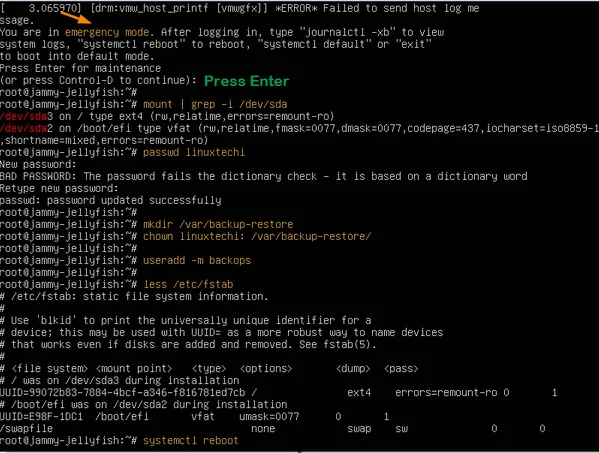Click the 'UUID=E98F-1DC1' entry
599x453 pixels.
(x=41, y=417)
